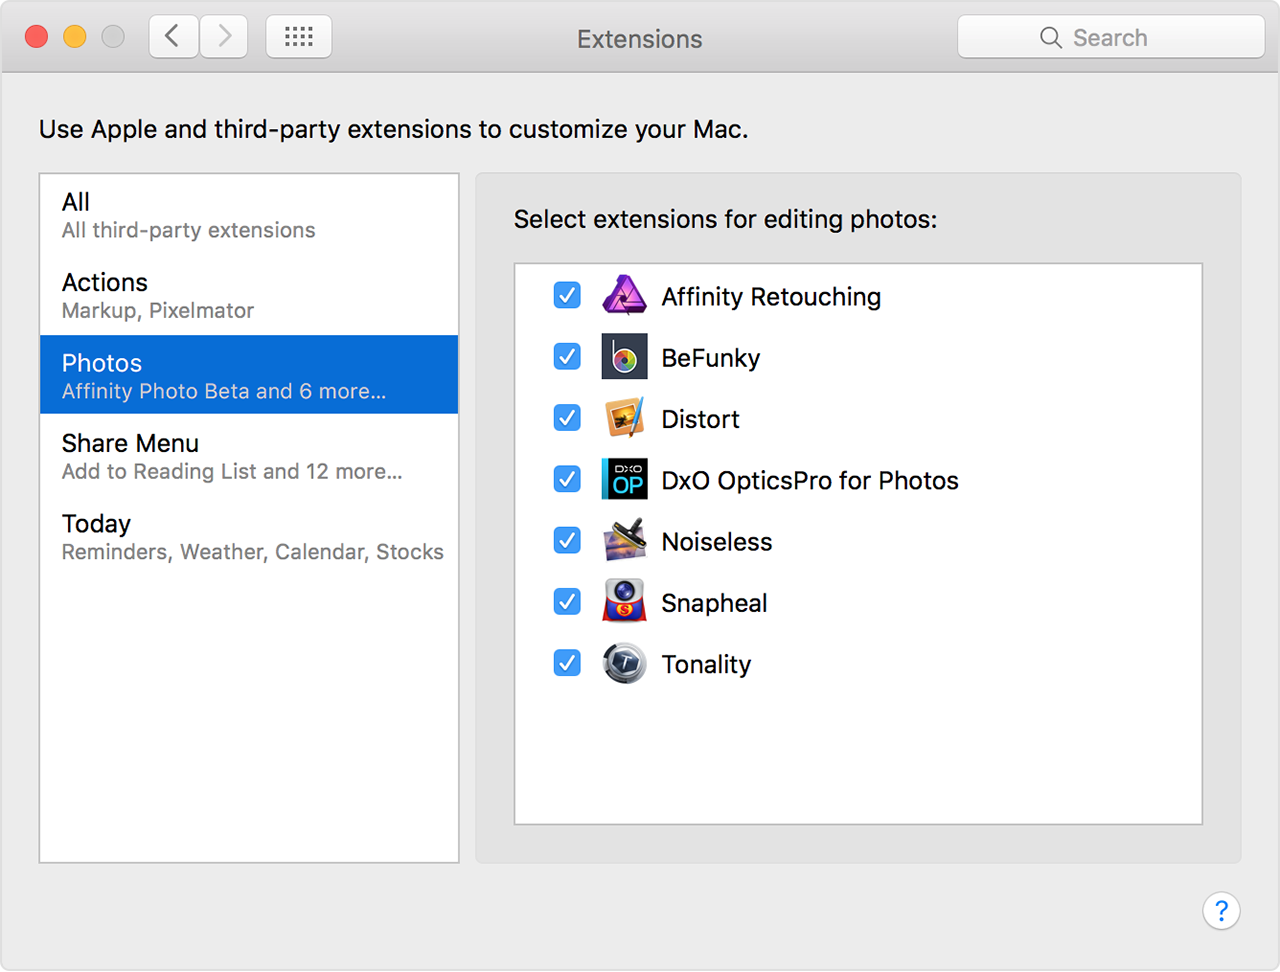Click the Noiseless label

tap(717, 541)
